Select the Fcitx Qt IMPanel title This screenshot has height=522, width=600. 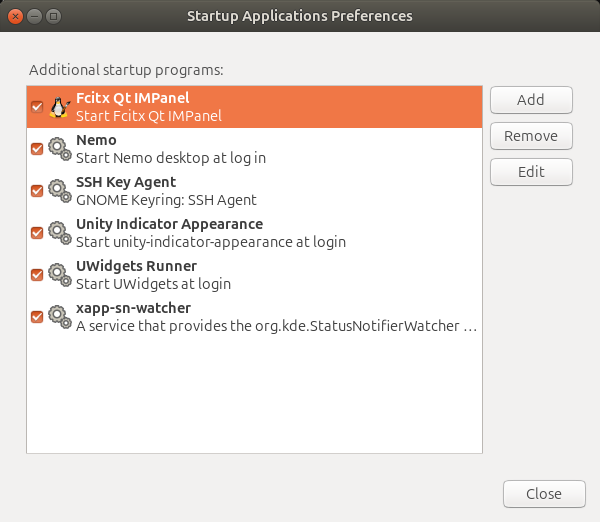click(133, 98)
